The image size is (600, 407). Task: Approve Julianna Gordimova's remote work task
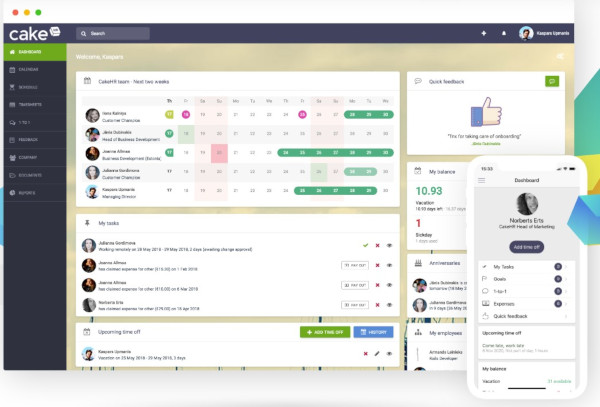tap(366, 245)
